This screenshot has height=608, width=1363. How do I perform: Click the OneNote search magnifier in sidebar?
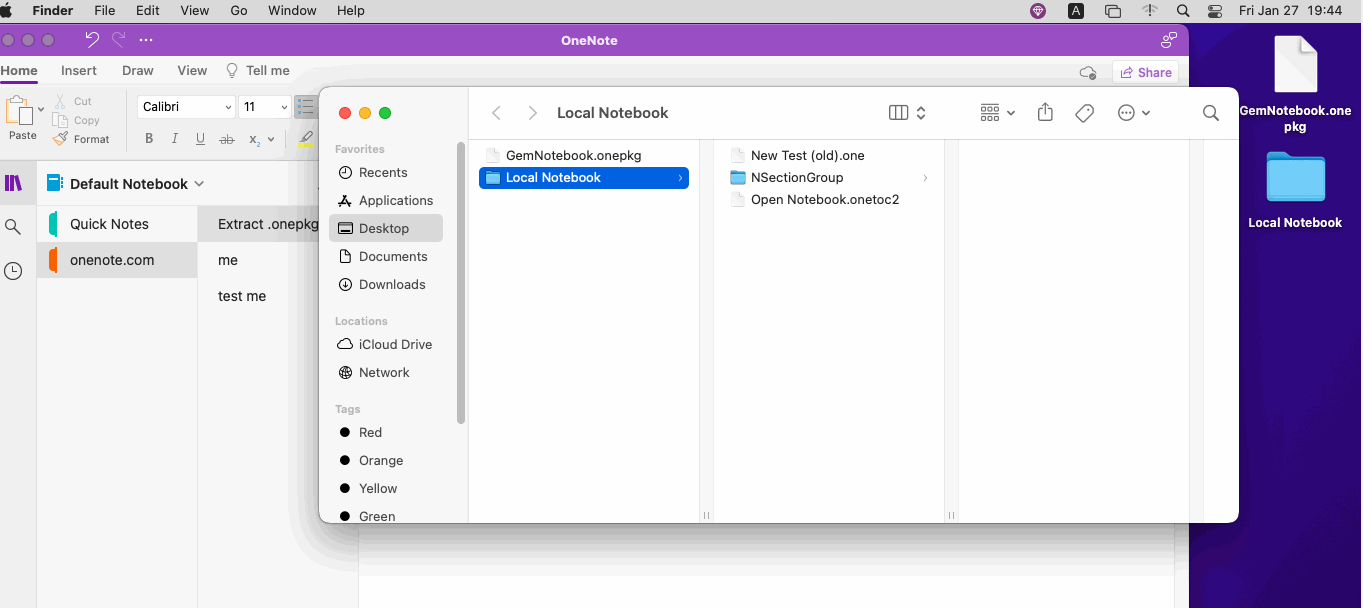click(13, 227)
